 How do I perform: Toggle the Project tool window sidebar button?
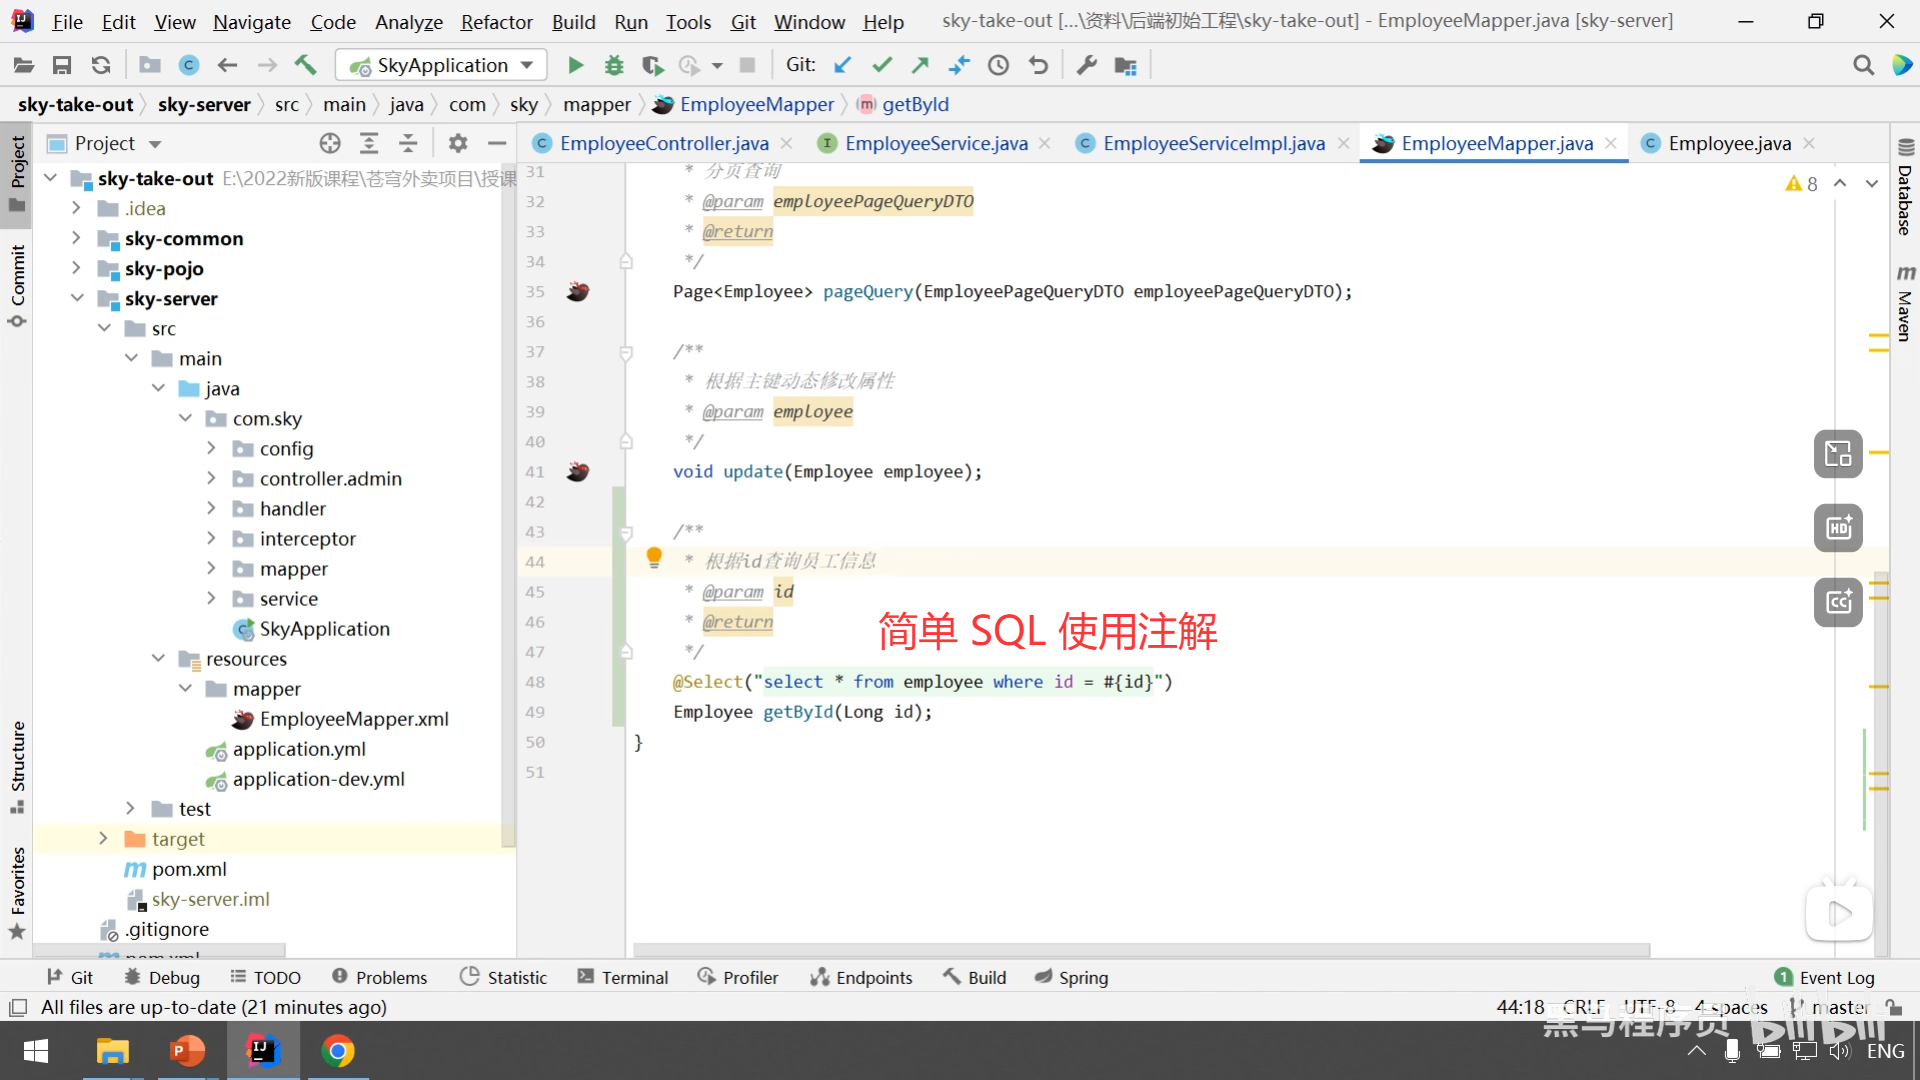point(17,172)
